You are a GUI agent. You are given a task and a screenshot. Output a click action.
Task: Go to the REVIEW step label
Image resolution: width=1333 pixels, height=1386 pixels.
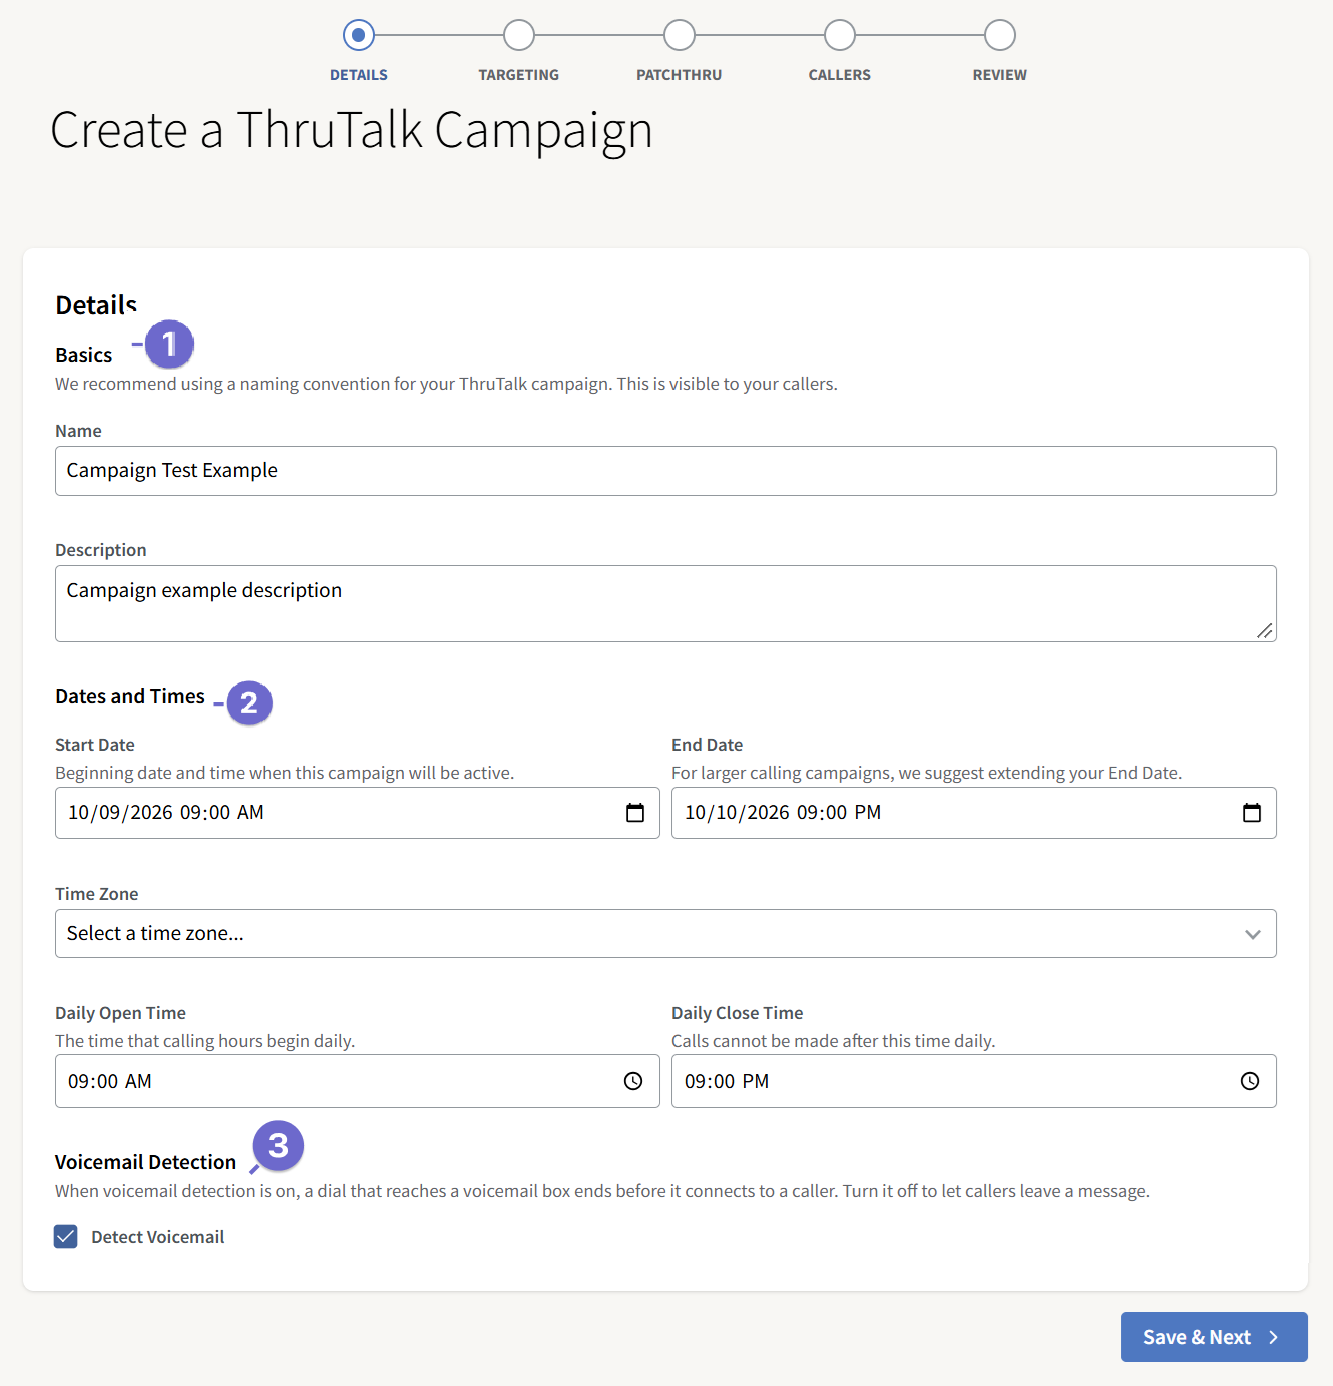[1000, 75]
